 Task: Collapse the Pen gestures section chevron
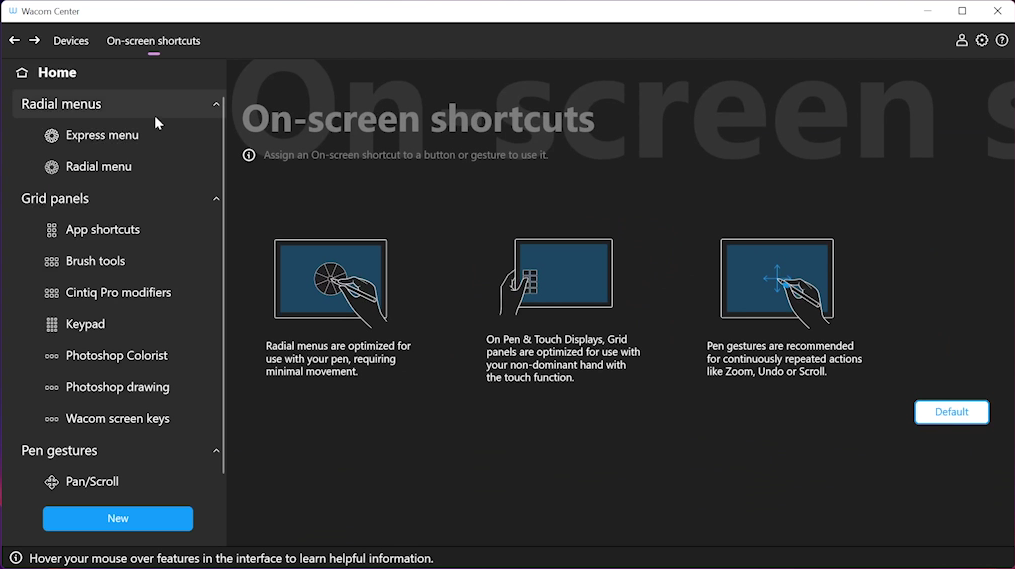pos(216,451)
